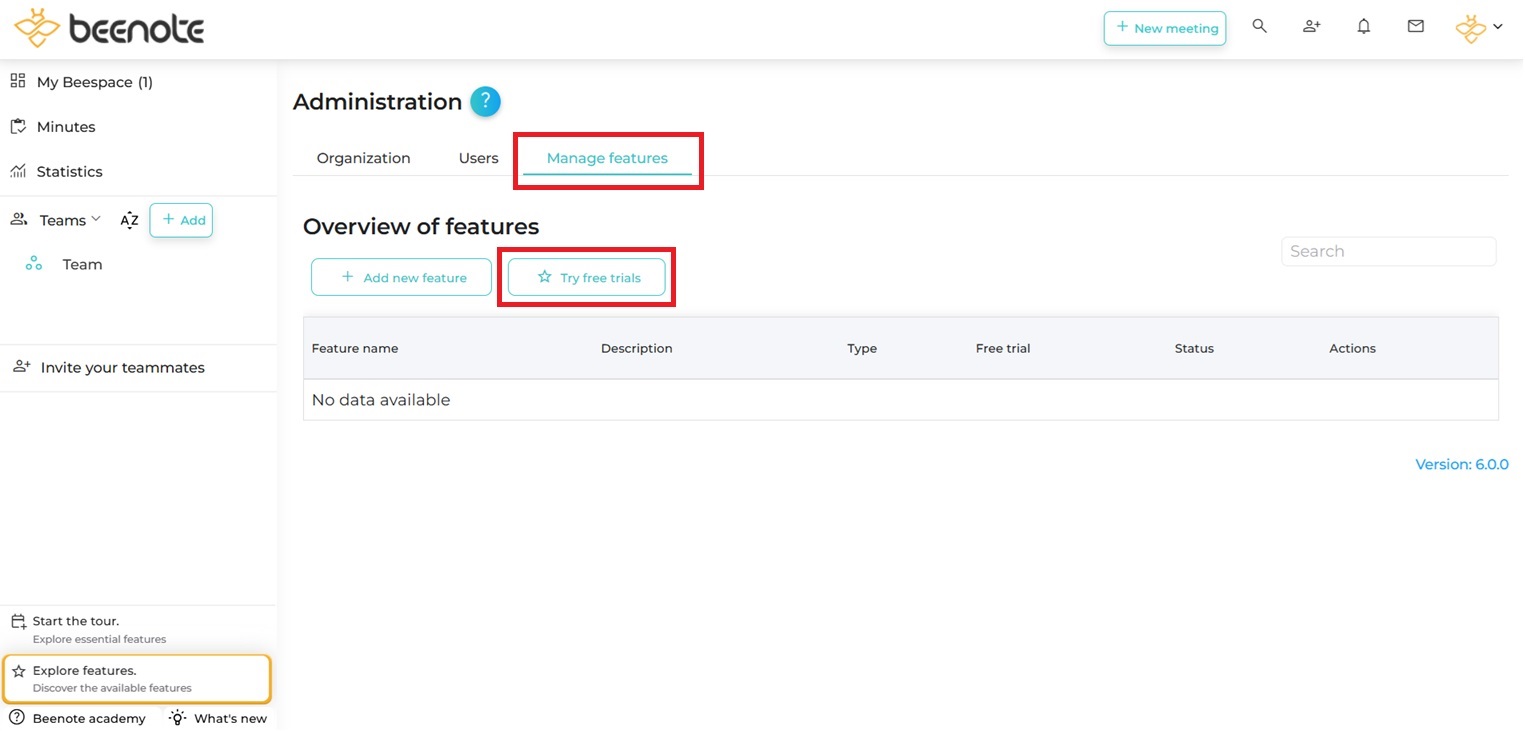Viewport: 1525px width, 731px height.
Task: Open Statistics in the sidebar
Action: [69, 171]
